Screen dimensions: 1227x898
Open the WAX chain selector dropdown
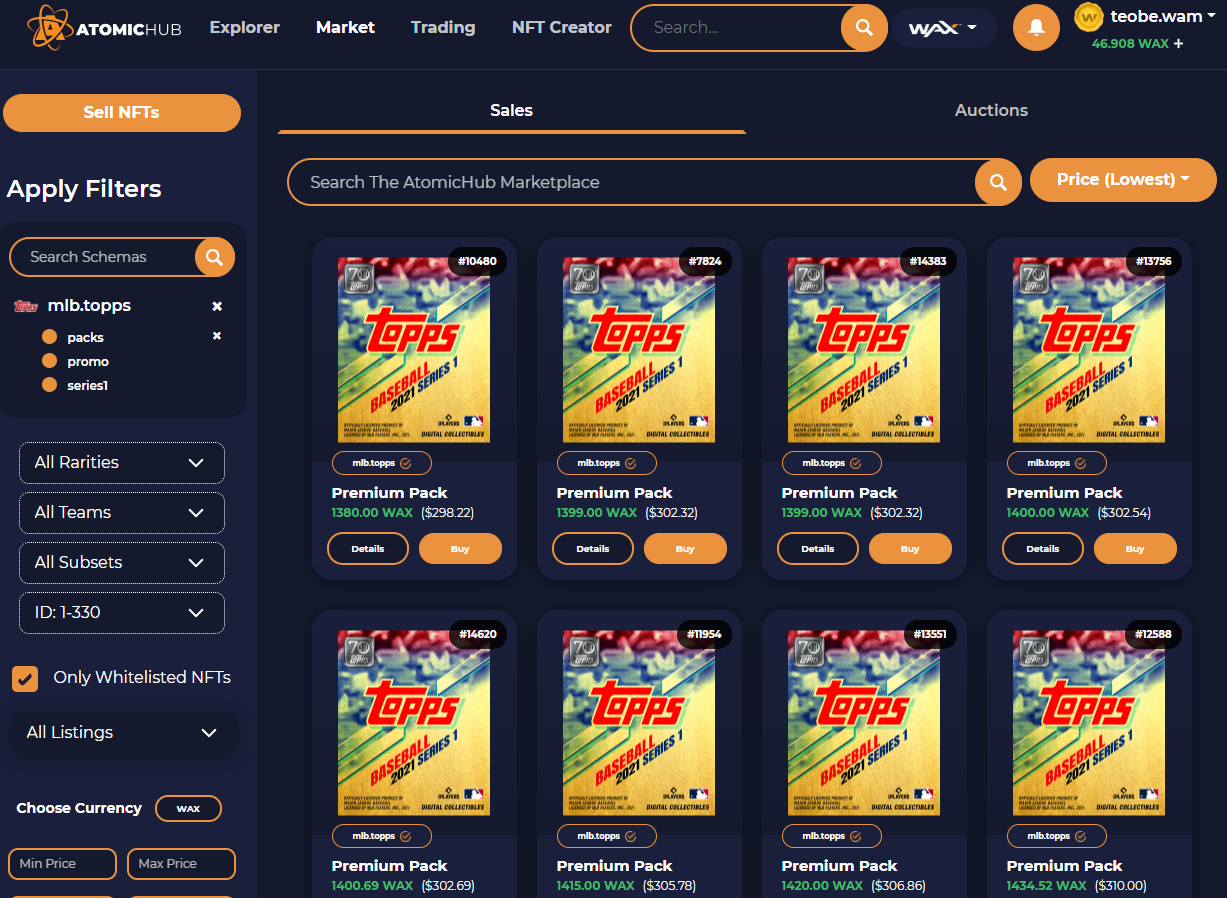click(x=944, y=28)
